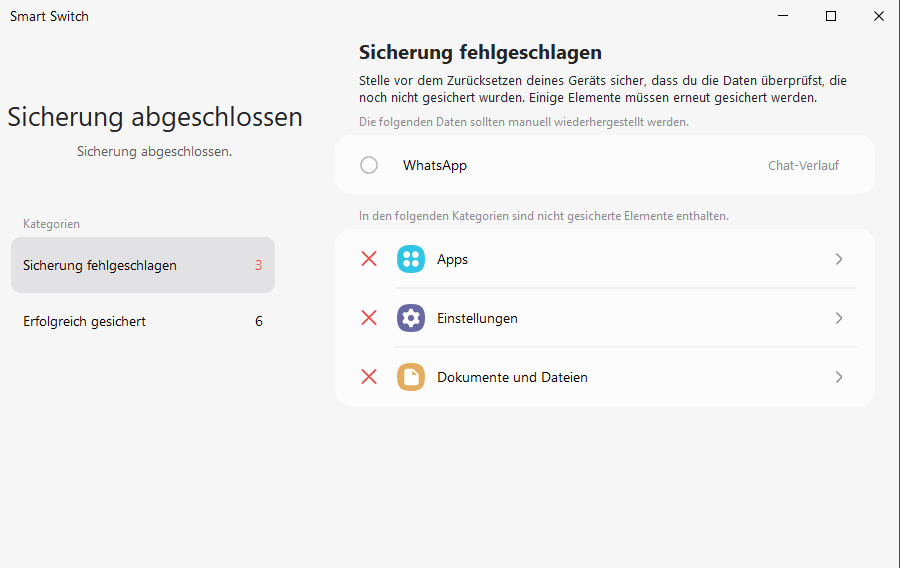Click the orange Dokumente und Dateien icon
This screenshot has width=900, height=568.
pyautogui.click(x=411, y=377)
